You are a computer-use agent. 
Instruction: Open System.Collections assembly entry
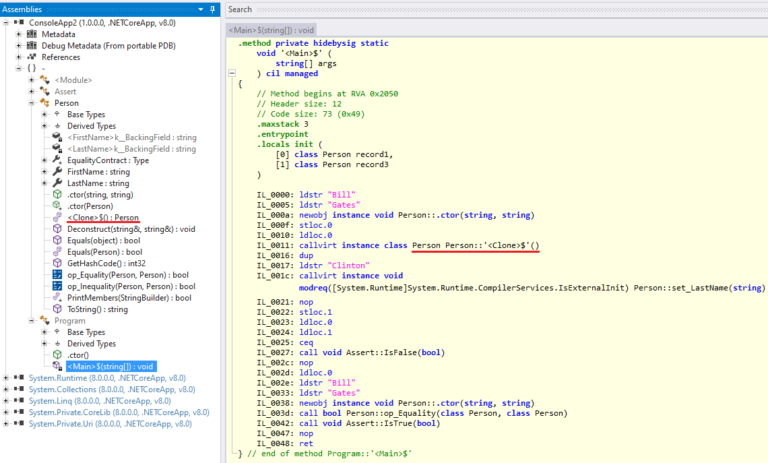click(x=112, y=390)
